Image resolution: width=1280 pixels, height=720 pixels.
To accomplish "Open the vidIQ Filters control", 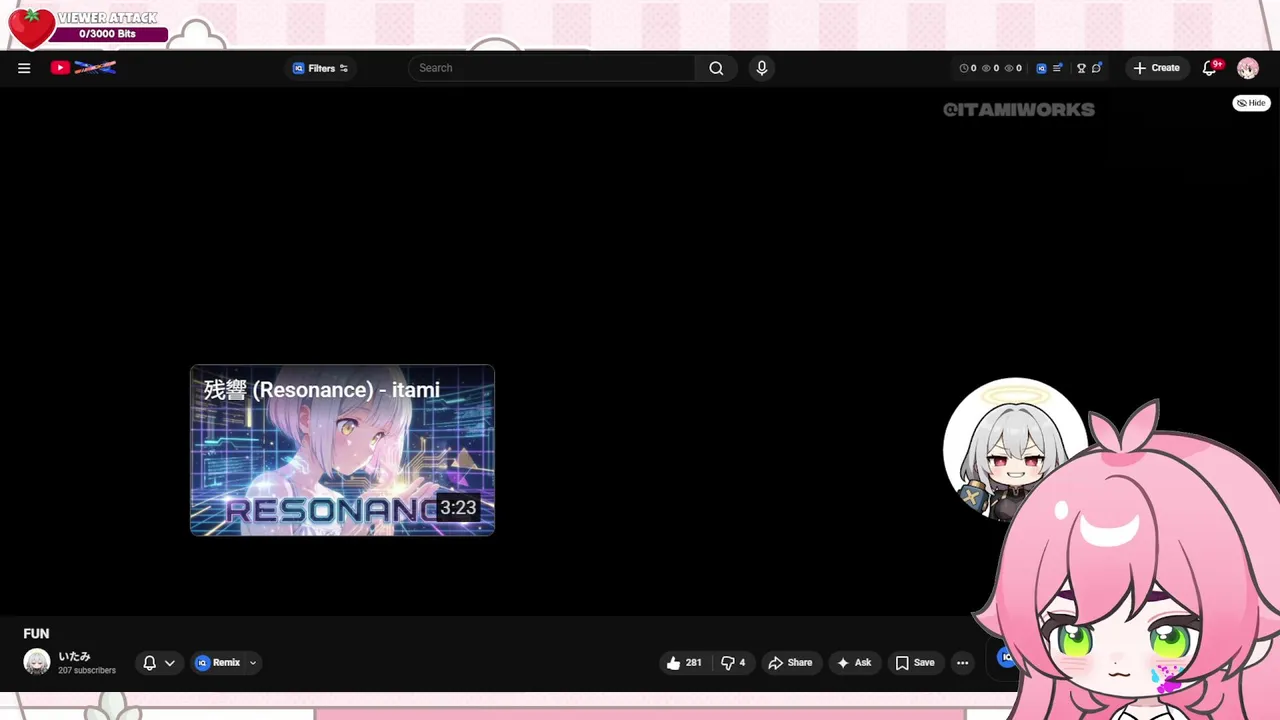I will click(320, 68).
